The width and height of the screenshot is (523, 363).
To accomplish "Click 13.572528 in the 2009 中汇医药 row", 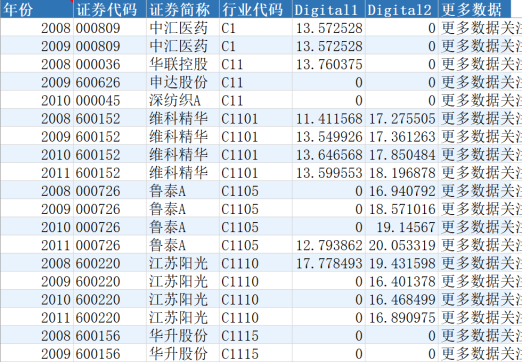I will [x=329, y=46].
